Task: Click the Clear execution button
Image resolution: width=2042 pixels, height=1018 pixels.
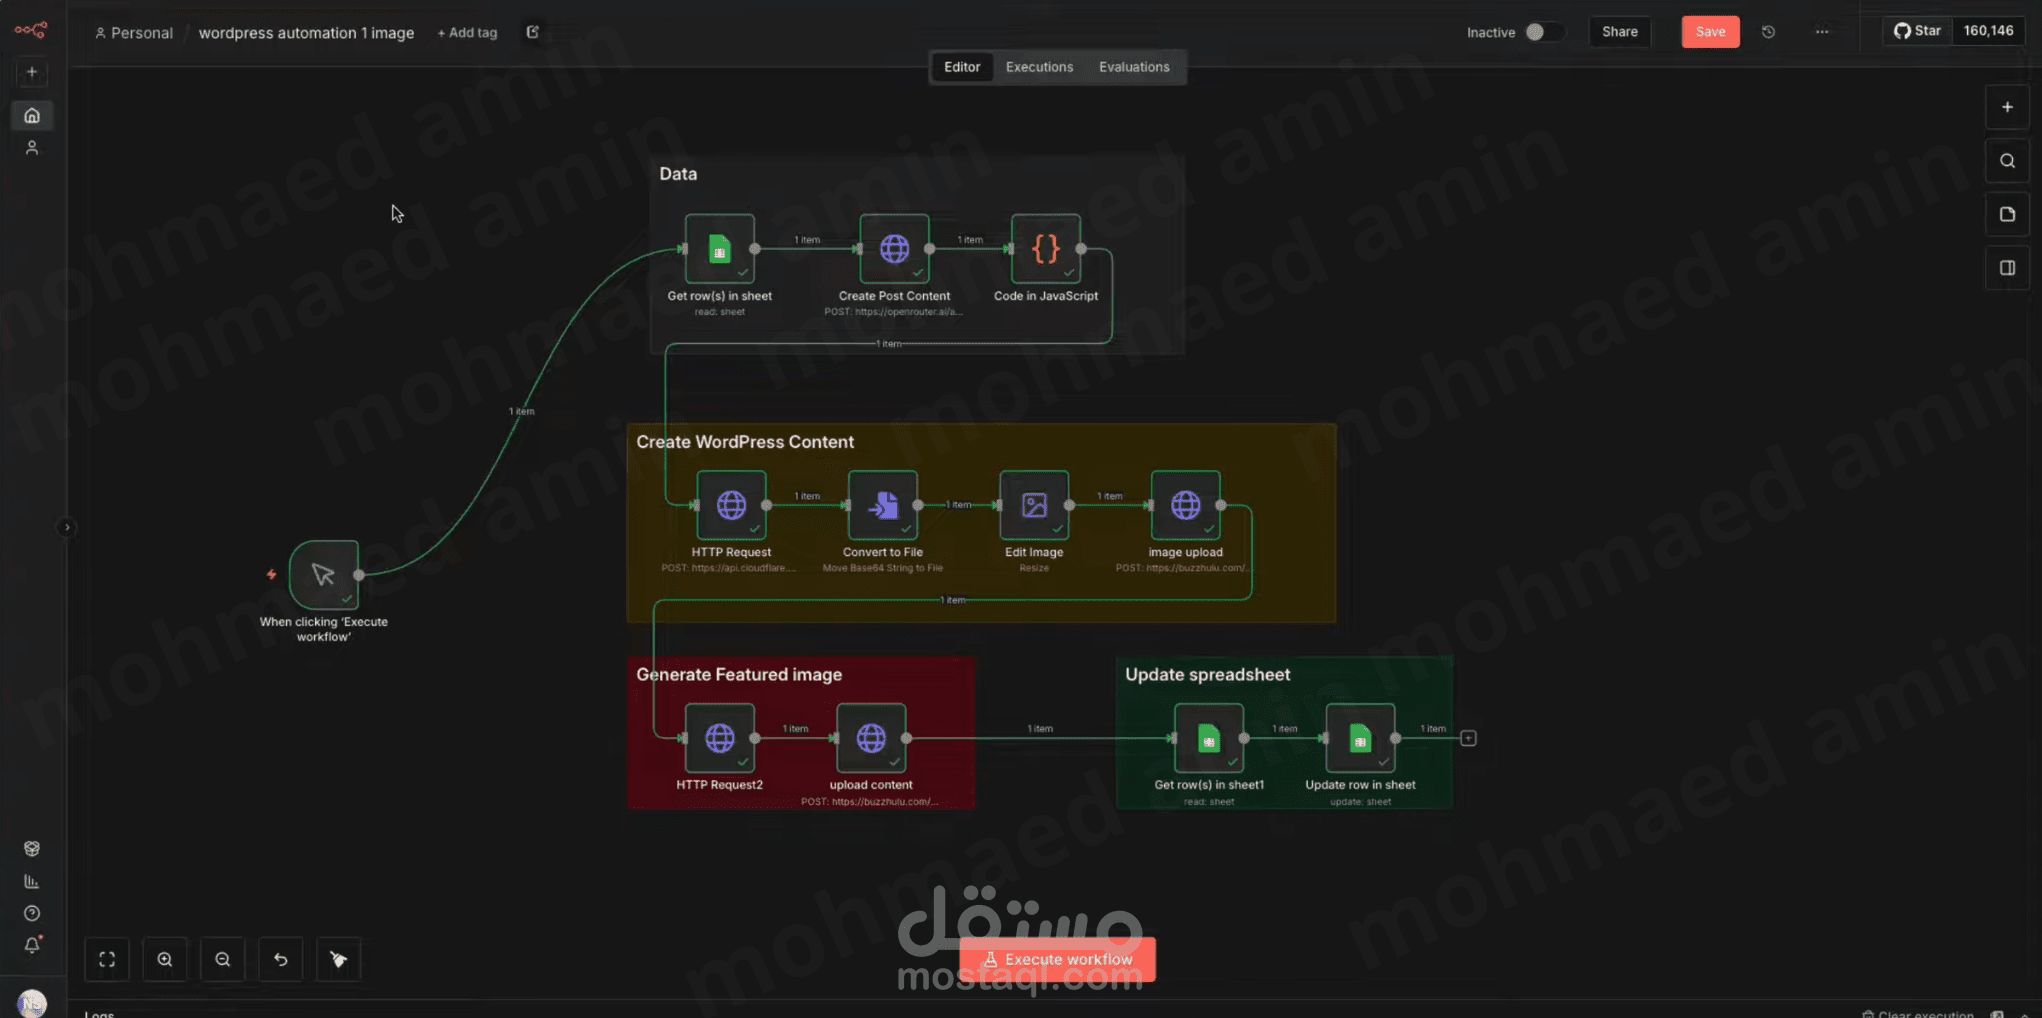Action: click(x=1918, y=1013)
